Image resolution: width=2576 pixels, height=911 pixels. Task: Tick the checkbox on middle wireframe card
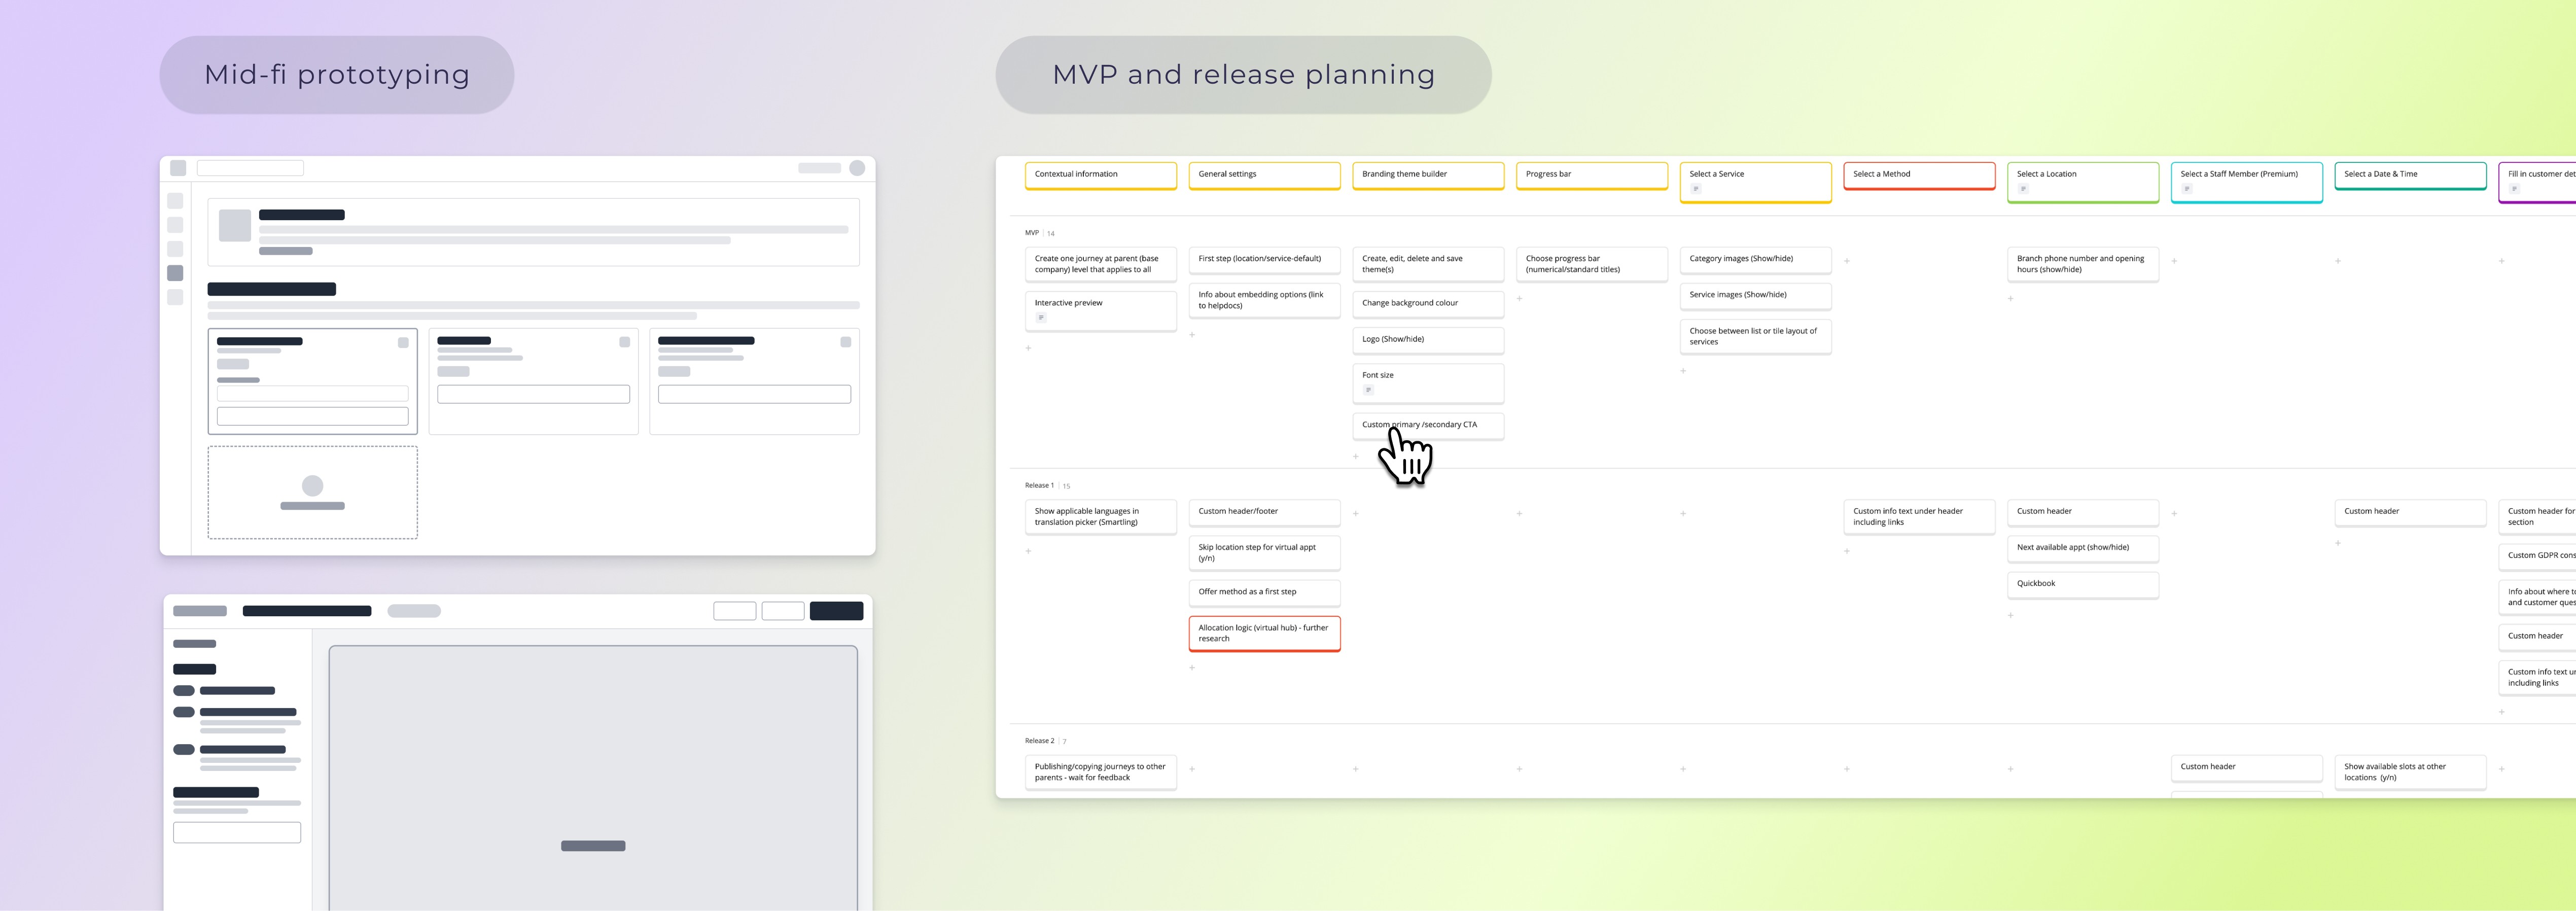pos(624,342)
